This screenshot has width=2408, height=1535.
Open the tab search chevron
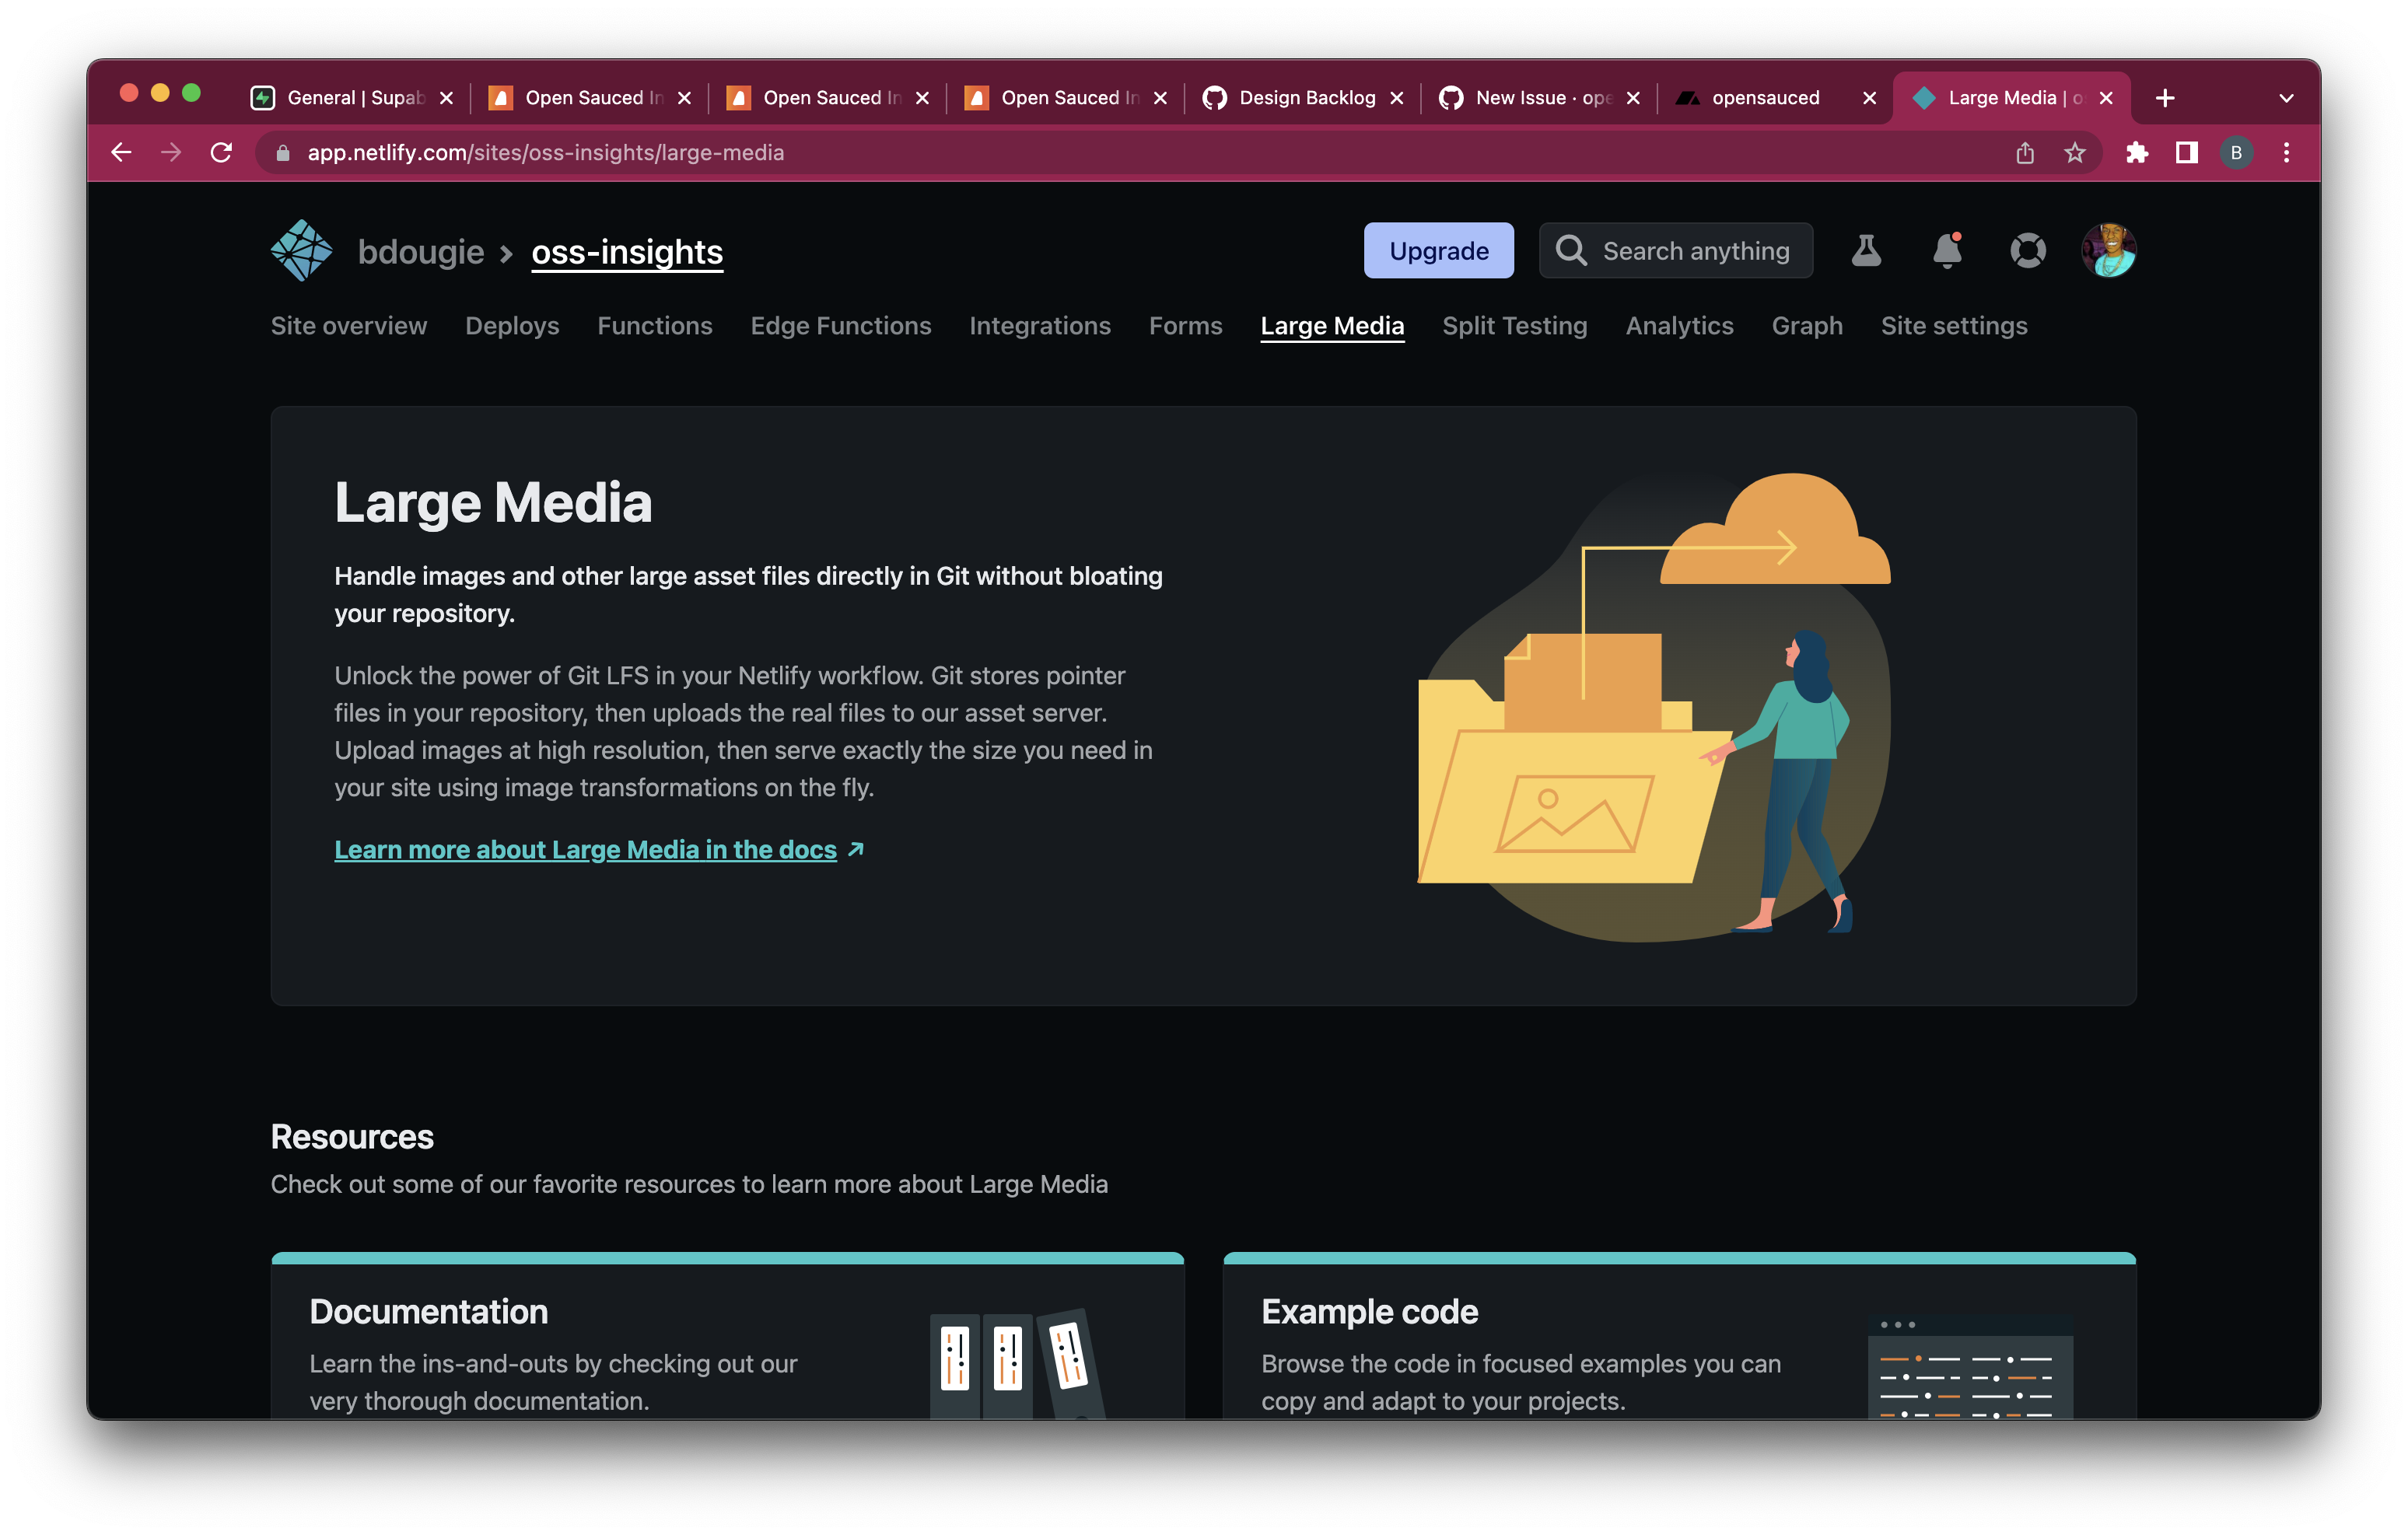point(2285,97)
